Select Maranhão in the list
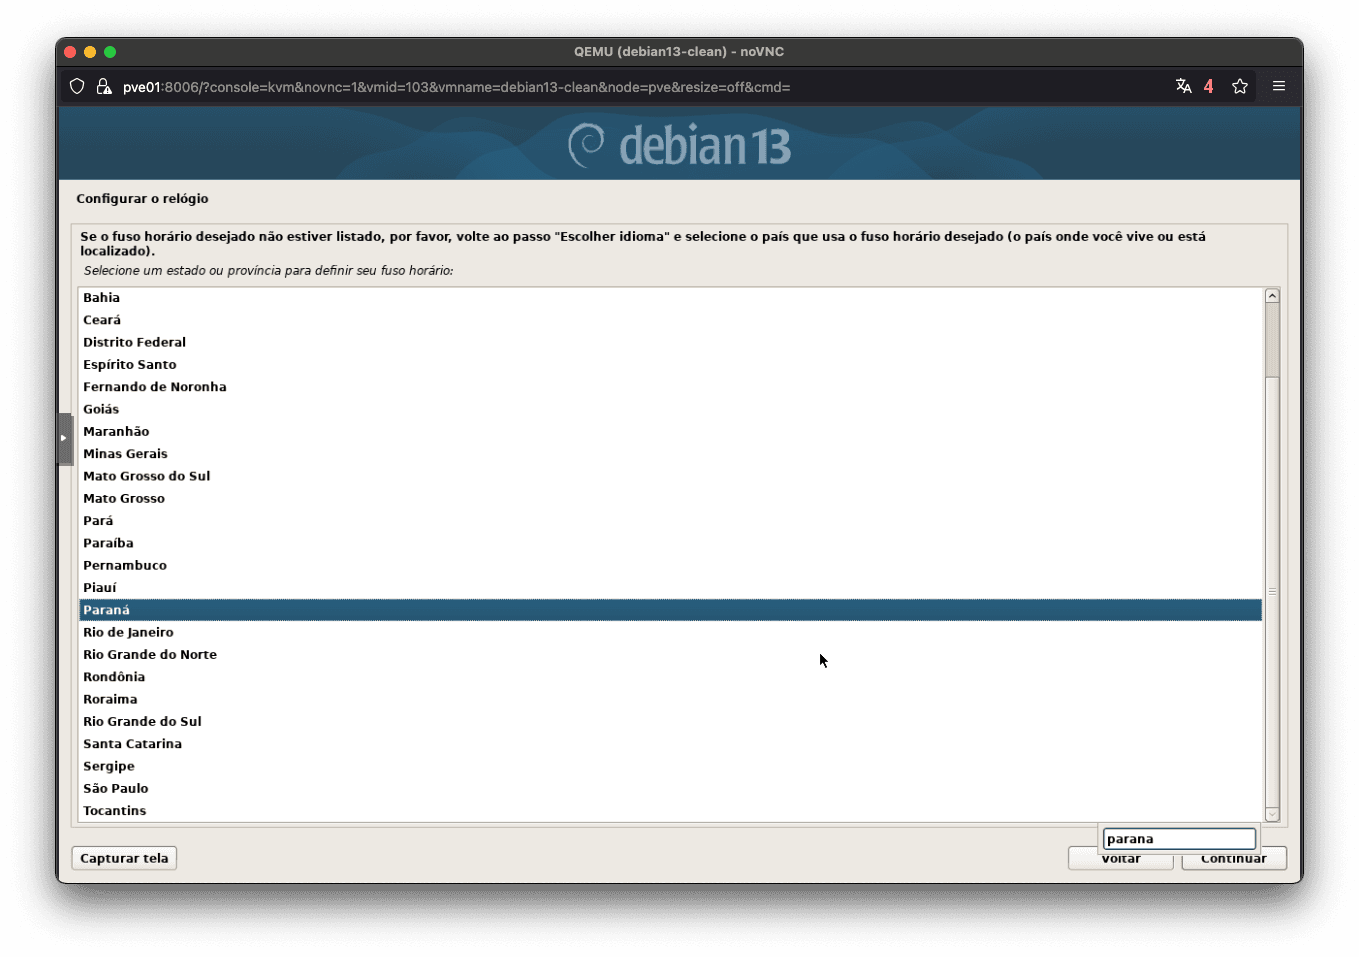The height and width of the screenshot is (957, 1359). 670,432
